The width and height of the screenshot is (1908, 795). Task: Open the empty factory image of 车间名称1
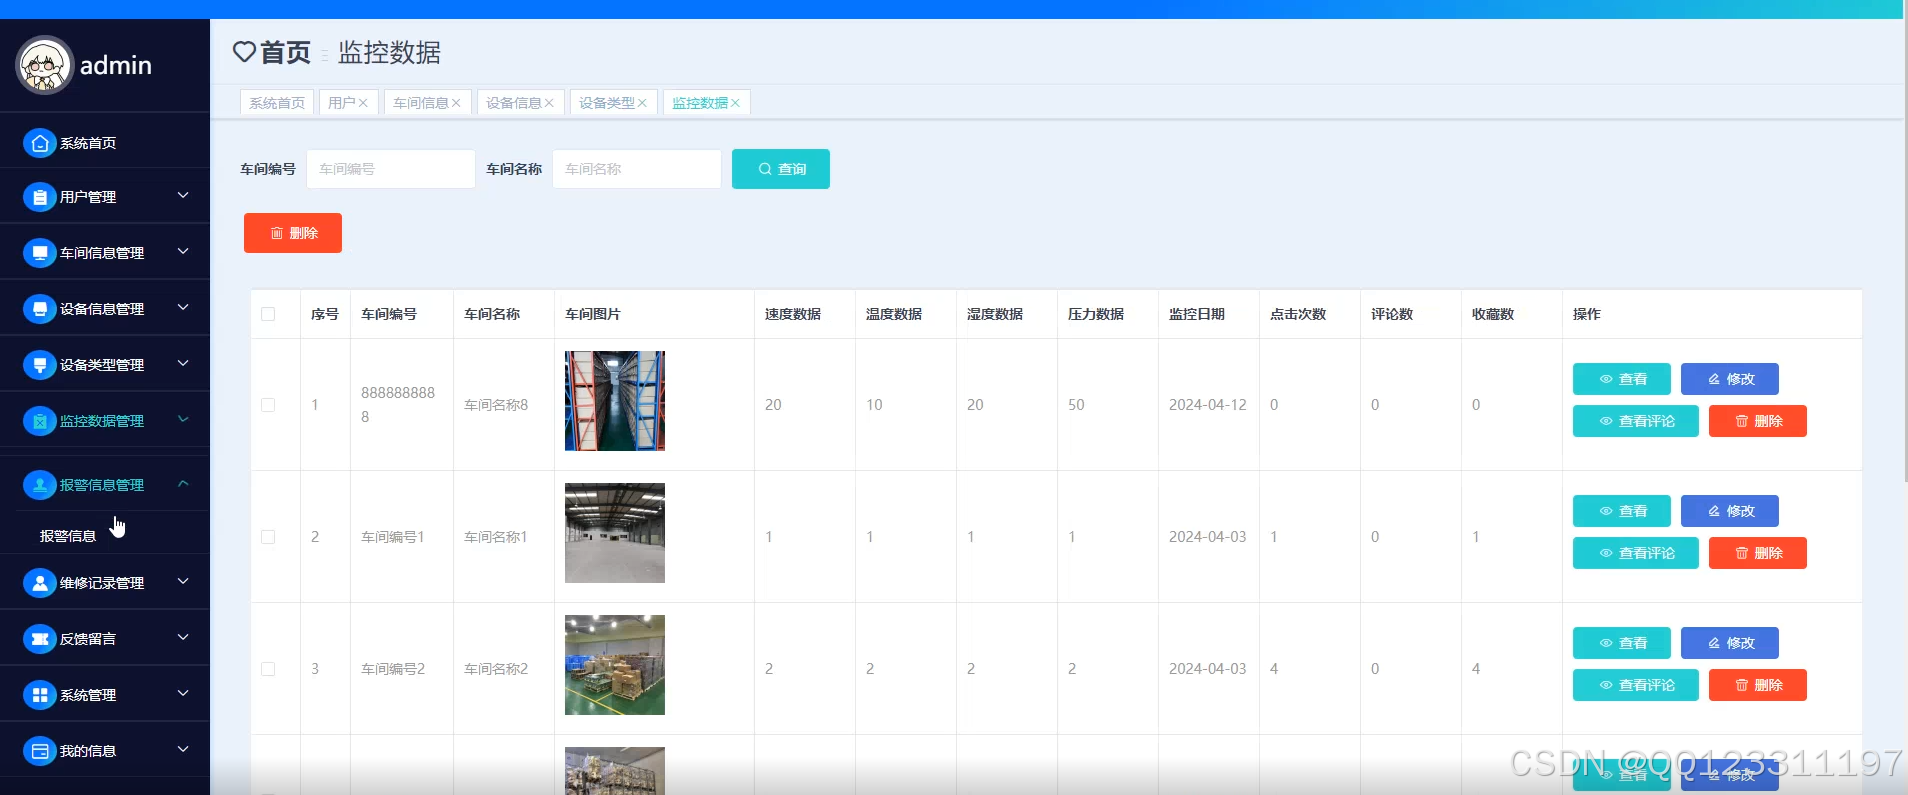615,533
